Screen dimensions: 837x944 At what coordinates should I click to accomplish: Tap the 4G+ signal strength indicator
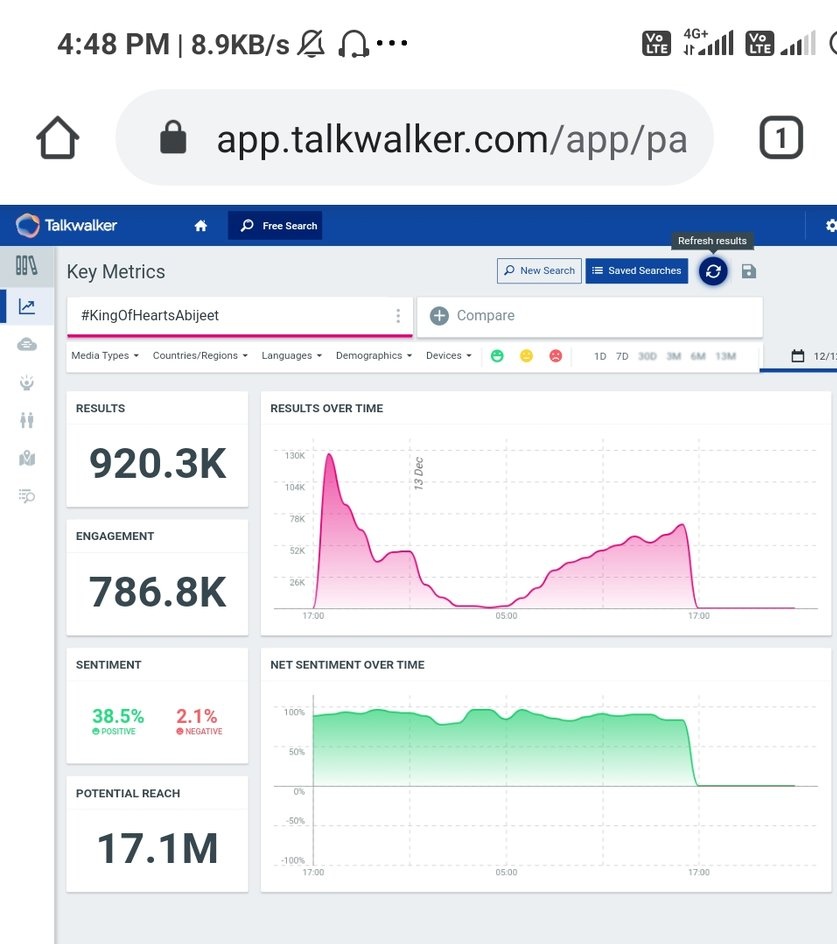(x=708, y=42)
